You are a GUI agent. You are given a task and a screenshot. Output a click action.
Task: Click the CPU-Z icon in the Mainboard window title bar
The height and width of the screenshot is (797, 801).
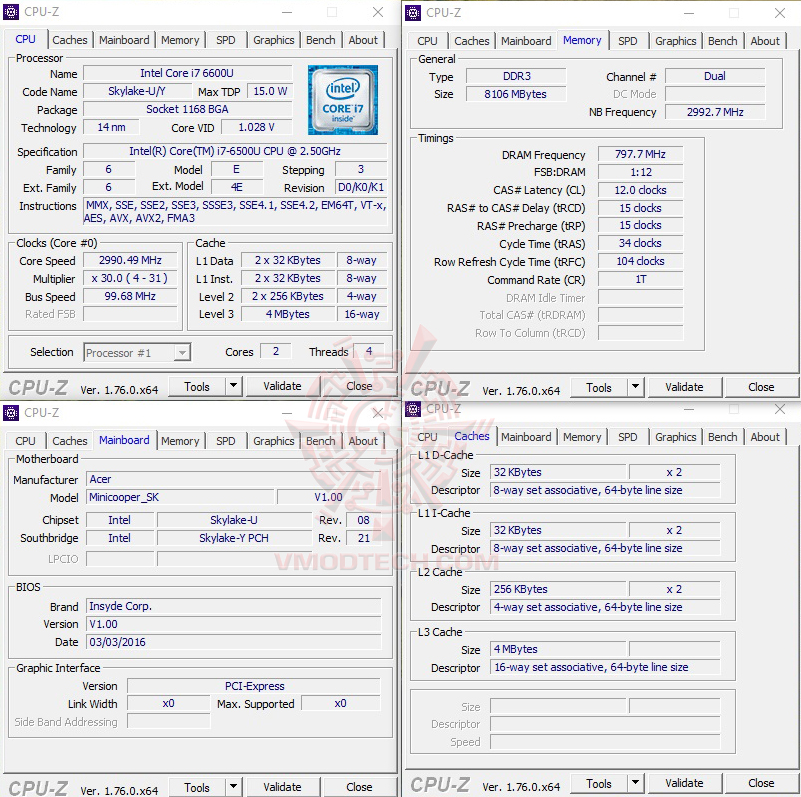pos(12,412)
